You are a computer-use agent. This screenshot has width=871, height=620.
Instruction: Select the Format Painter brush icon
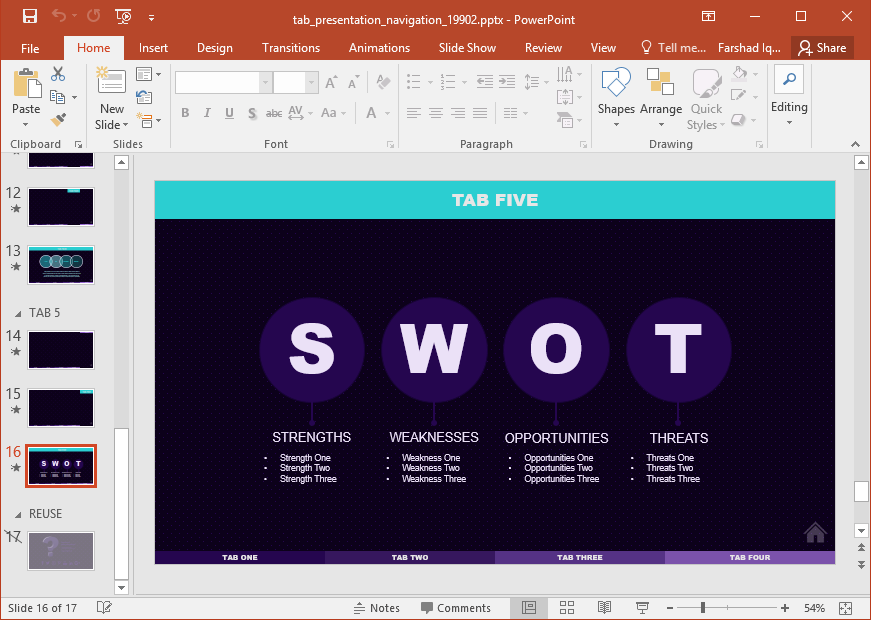[x=58, y=119]
